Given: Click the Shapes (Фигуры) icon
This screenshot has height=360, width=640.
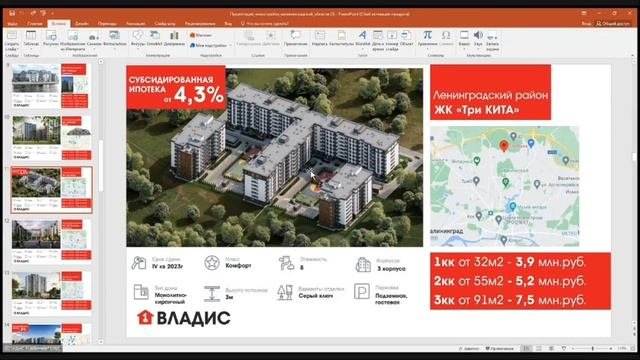Looking at the screenshot, I should 138,36.
